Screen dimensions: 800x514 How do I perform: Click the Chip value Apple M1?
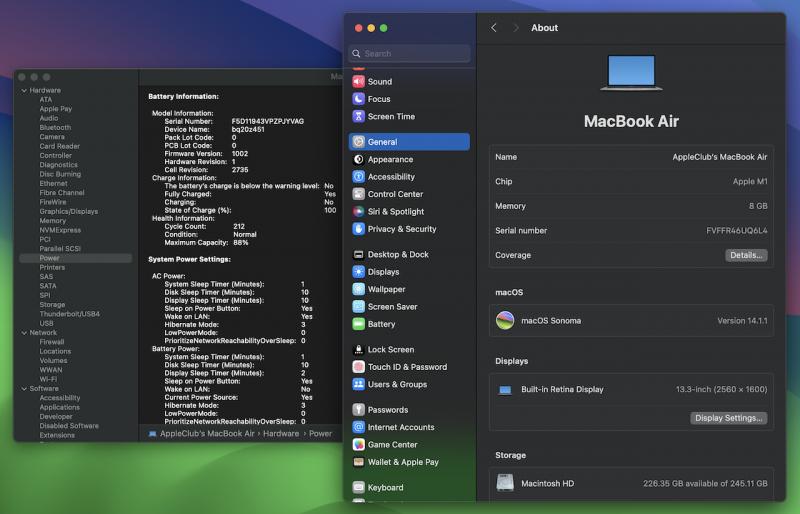tap(750, 181)
